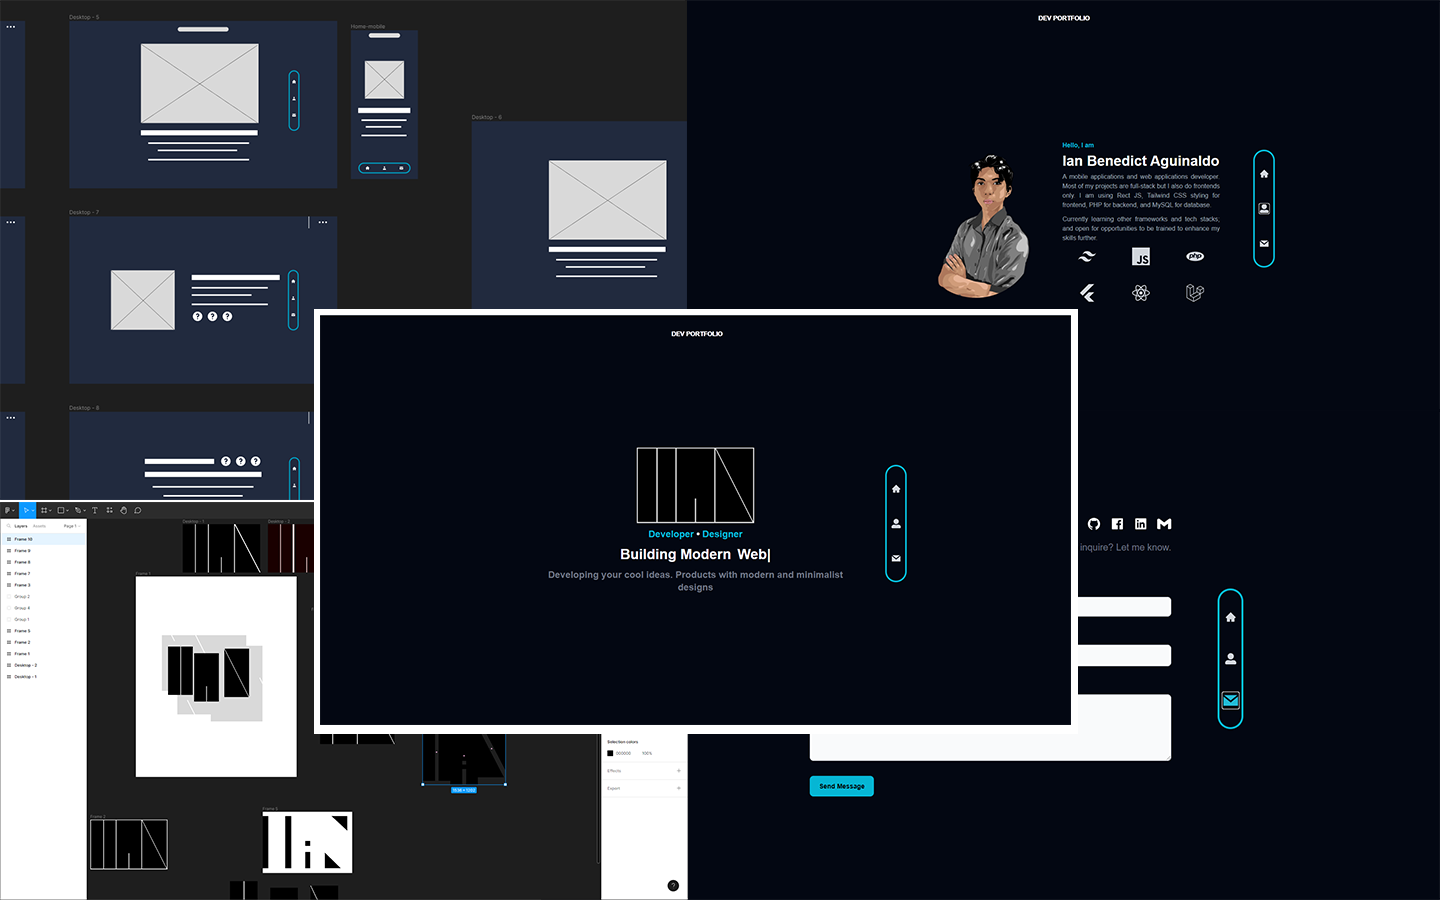
Task: Open the Frame tool dropdown arrow
Action: (51, 510)
